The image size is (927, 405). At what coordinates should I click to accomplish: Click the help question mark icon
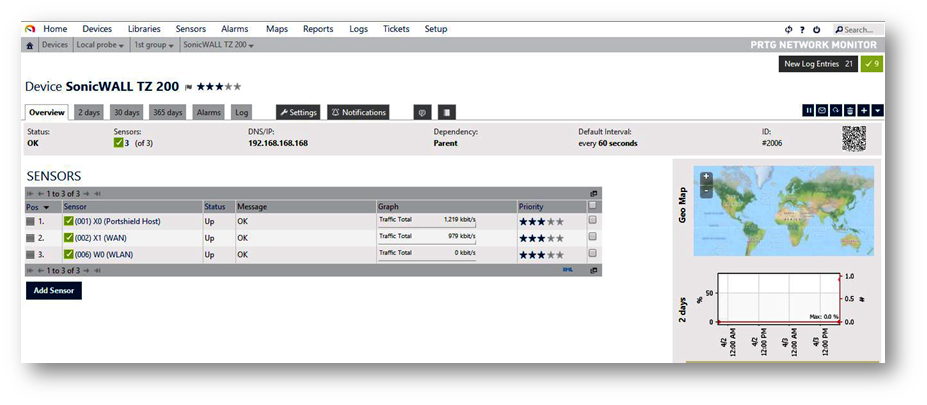[803, 30]
